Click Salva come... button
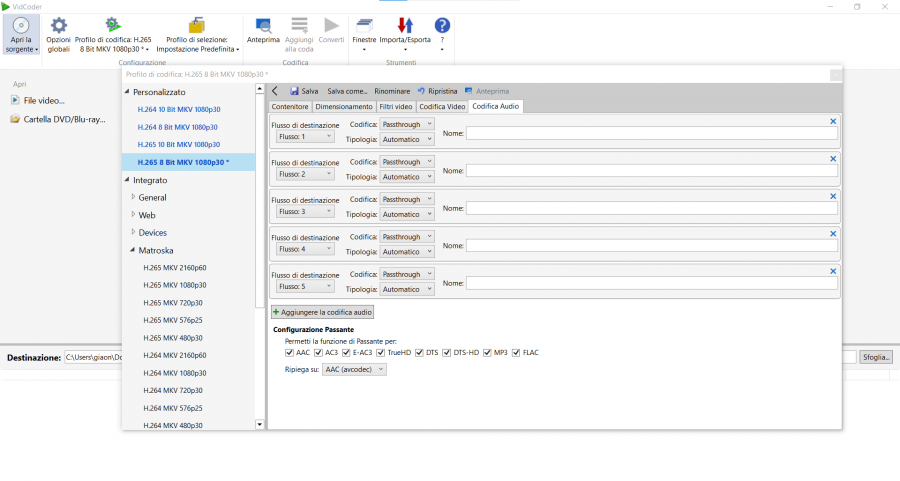 click(x=347, y=91)
